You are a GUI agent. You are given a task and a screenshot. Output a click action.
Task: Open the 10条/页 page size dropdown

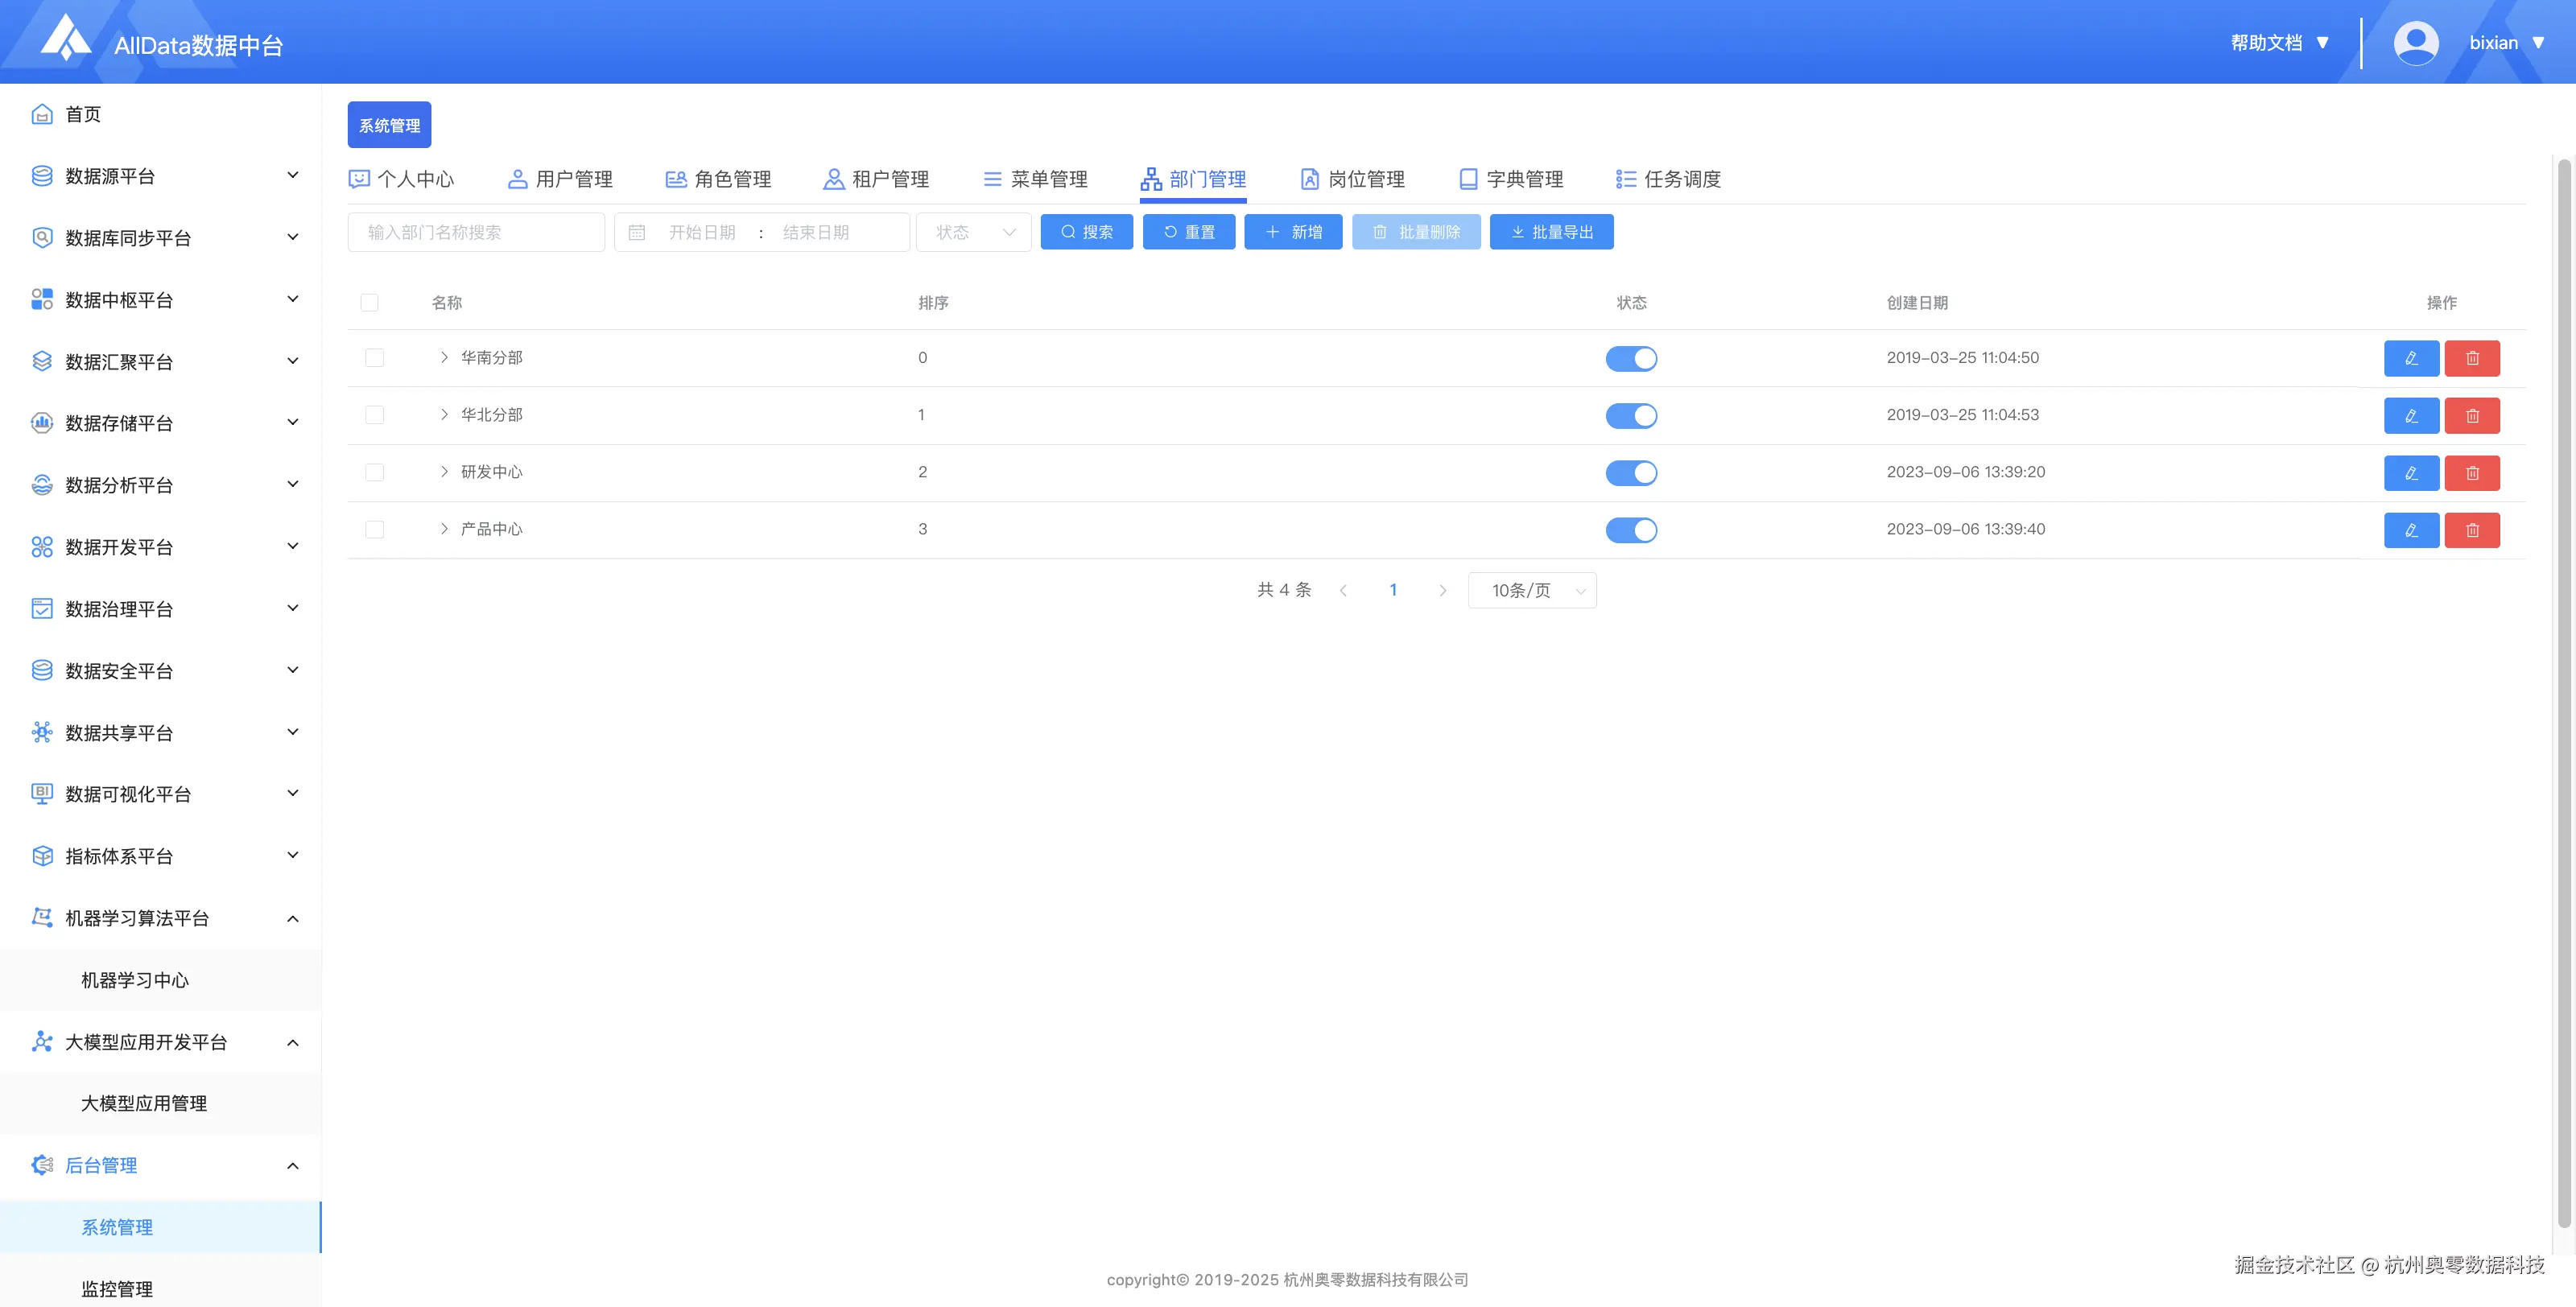click(x=1531, y=590)
